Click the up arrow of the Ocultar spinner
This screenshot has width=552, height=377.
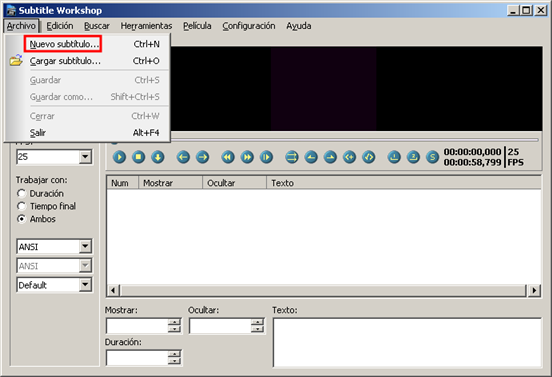tap(258, 322)
